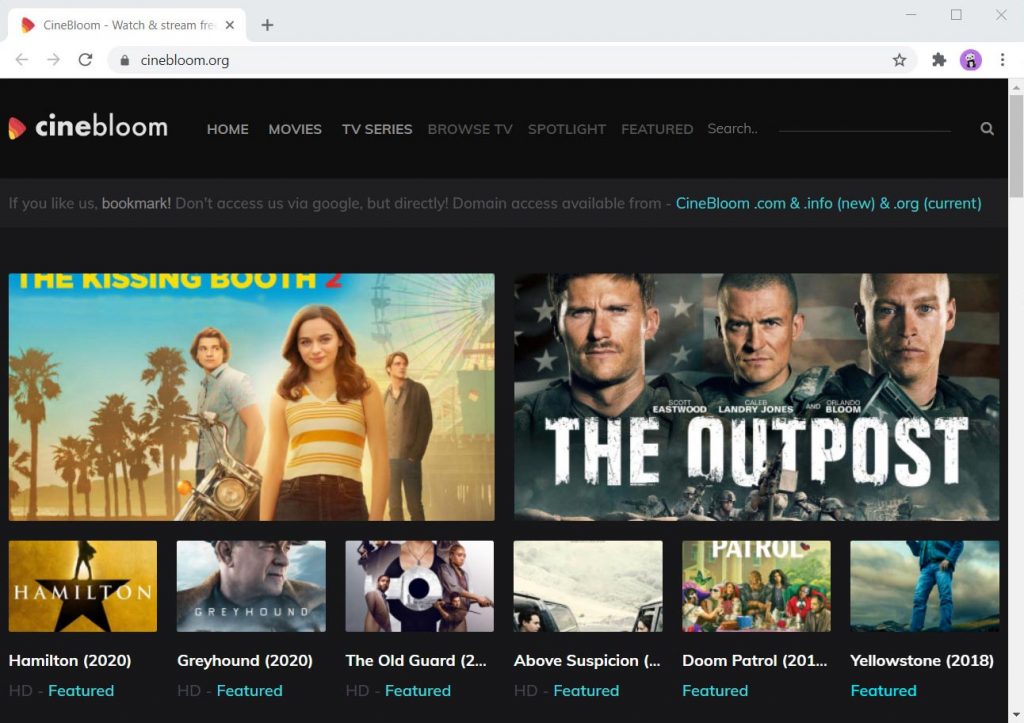Click the cinebloom logo icon

point(17,128)
